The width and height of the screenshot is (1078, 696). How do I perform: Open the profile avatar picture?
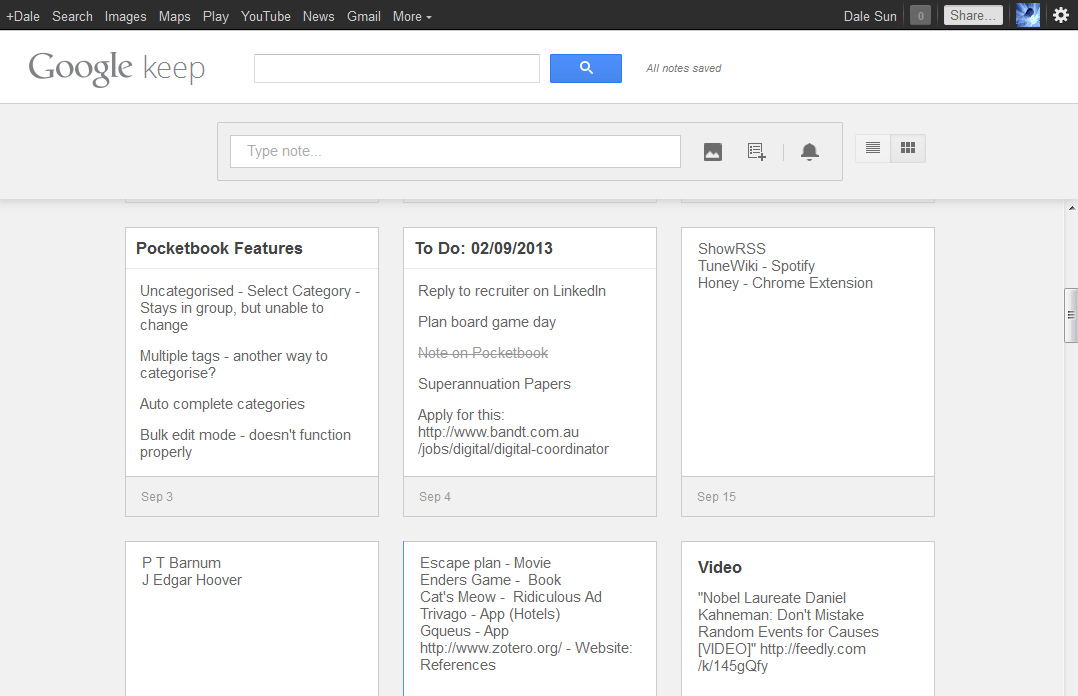coord(1028,15)
